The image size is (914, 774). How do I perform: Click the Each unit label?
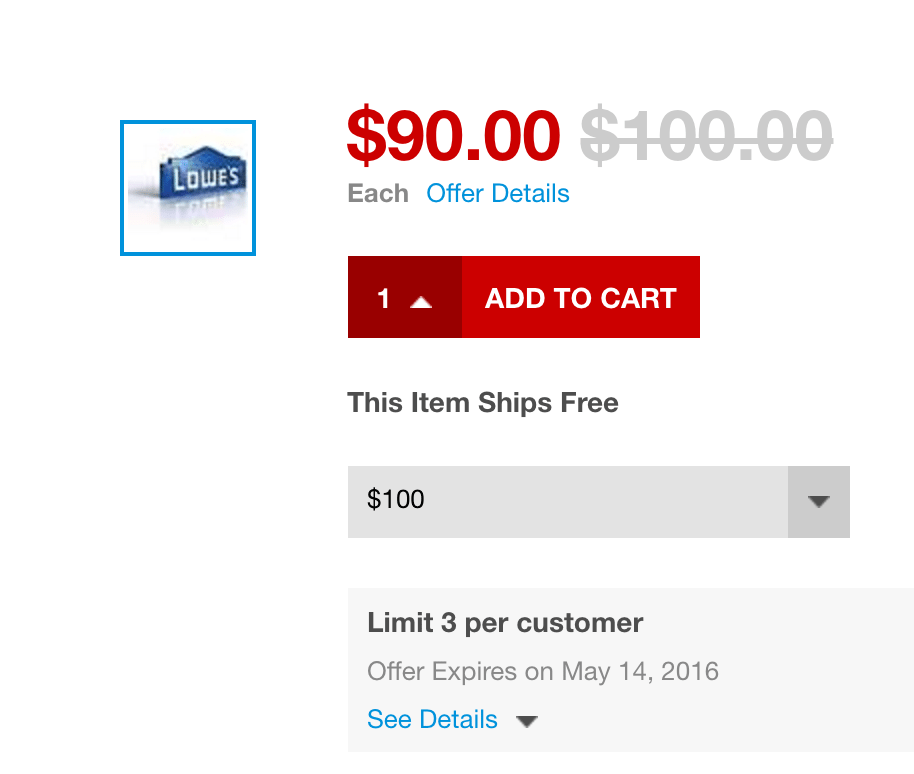pyautogui.click(x=378, y=193)
